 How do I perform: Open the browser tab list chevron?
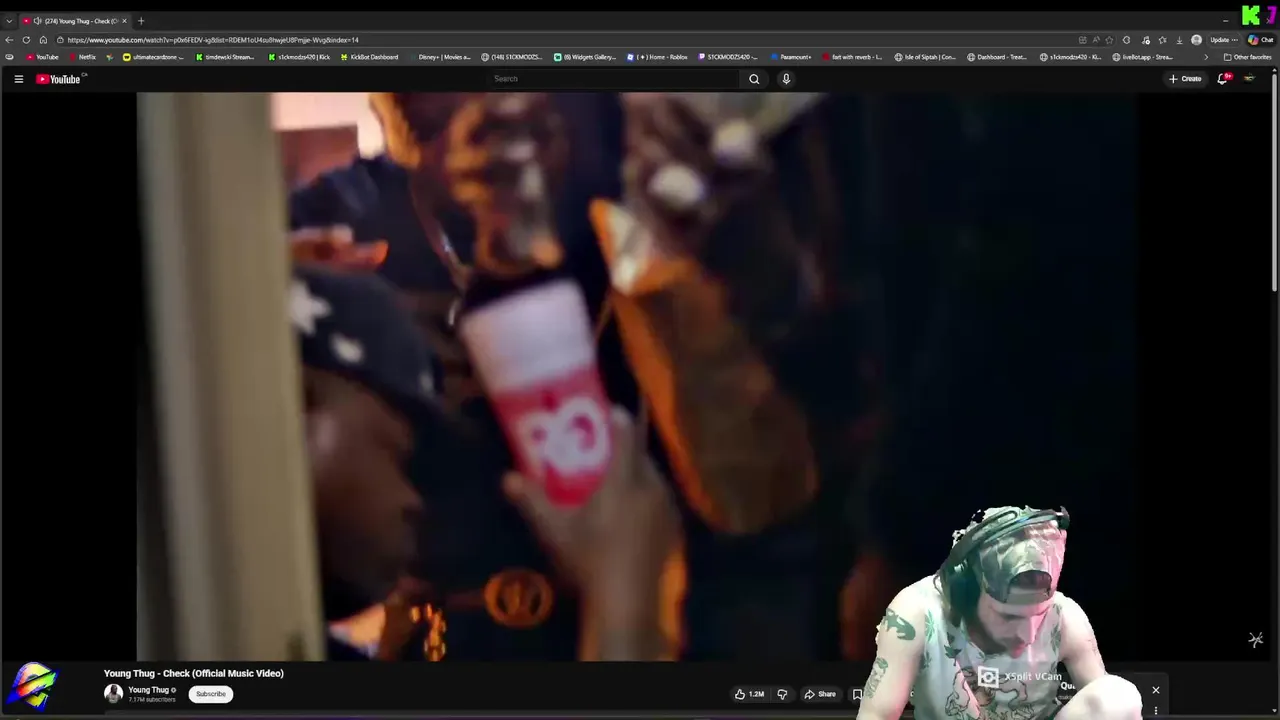(x=9, y=21)
